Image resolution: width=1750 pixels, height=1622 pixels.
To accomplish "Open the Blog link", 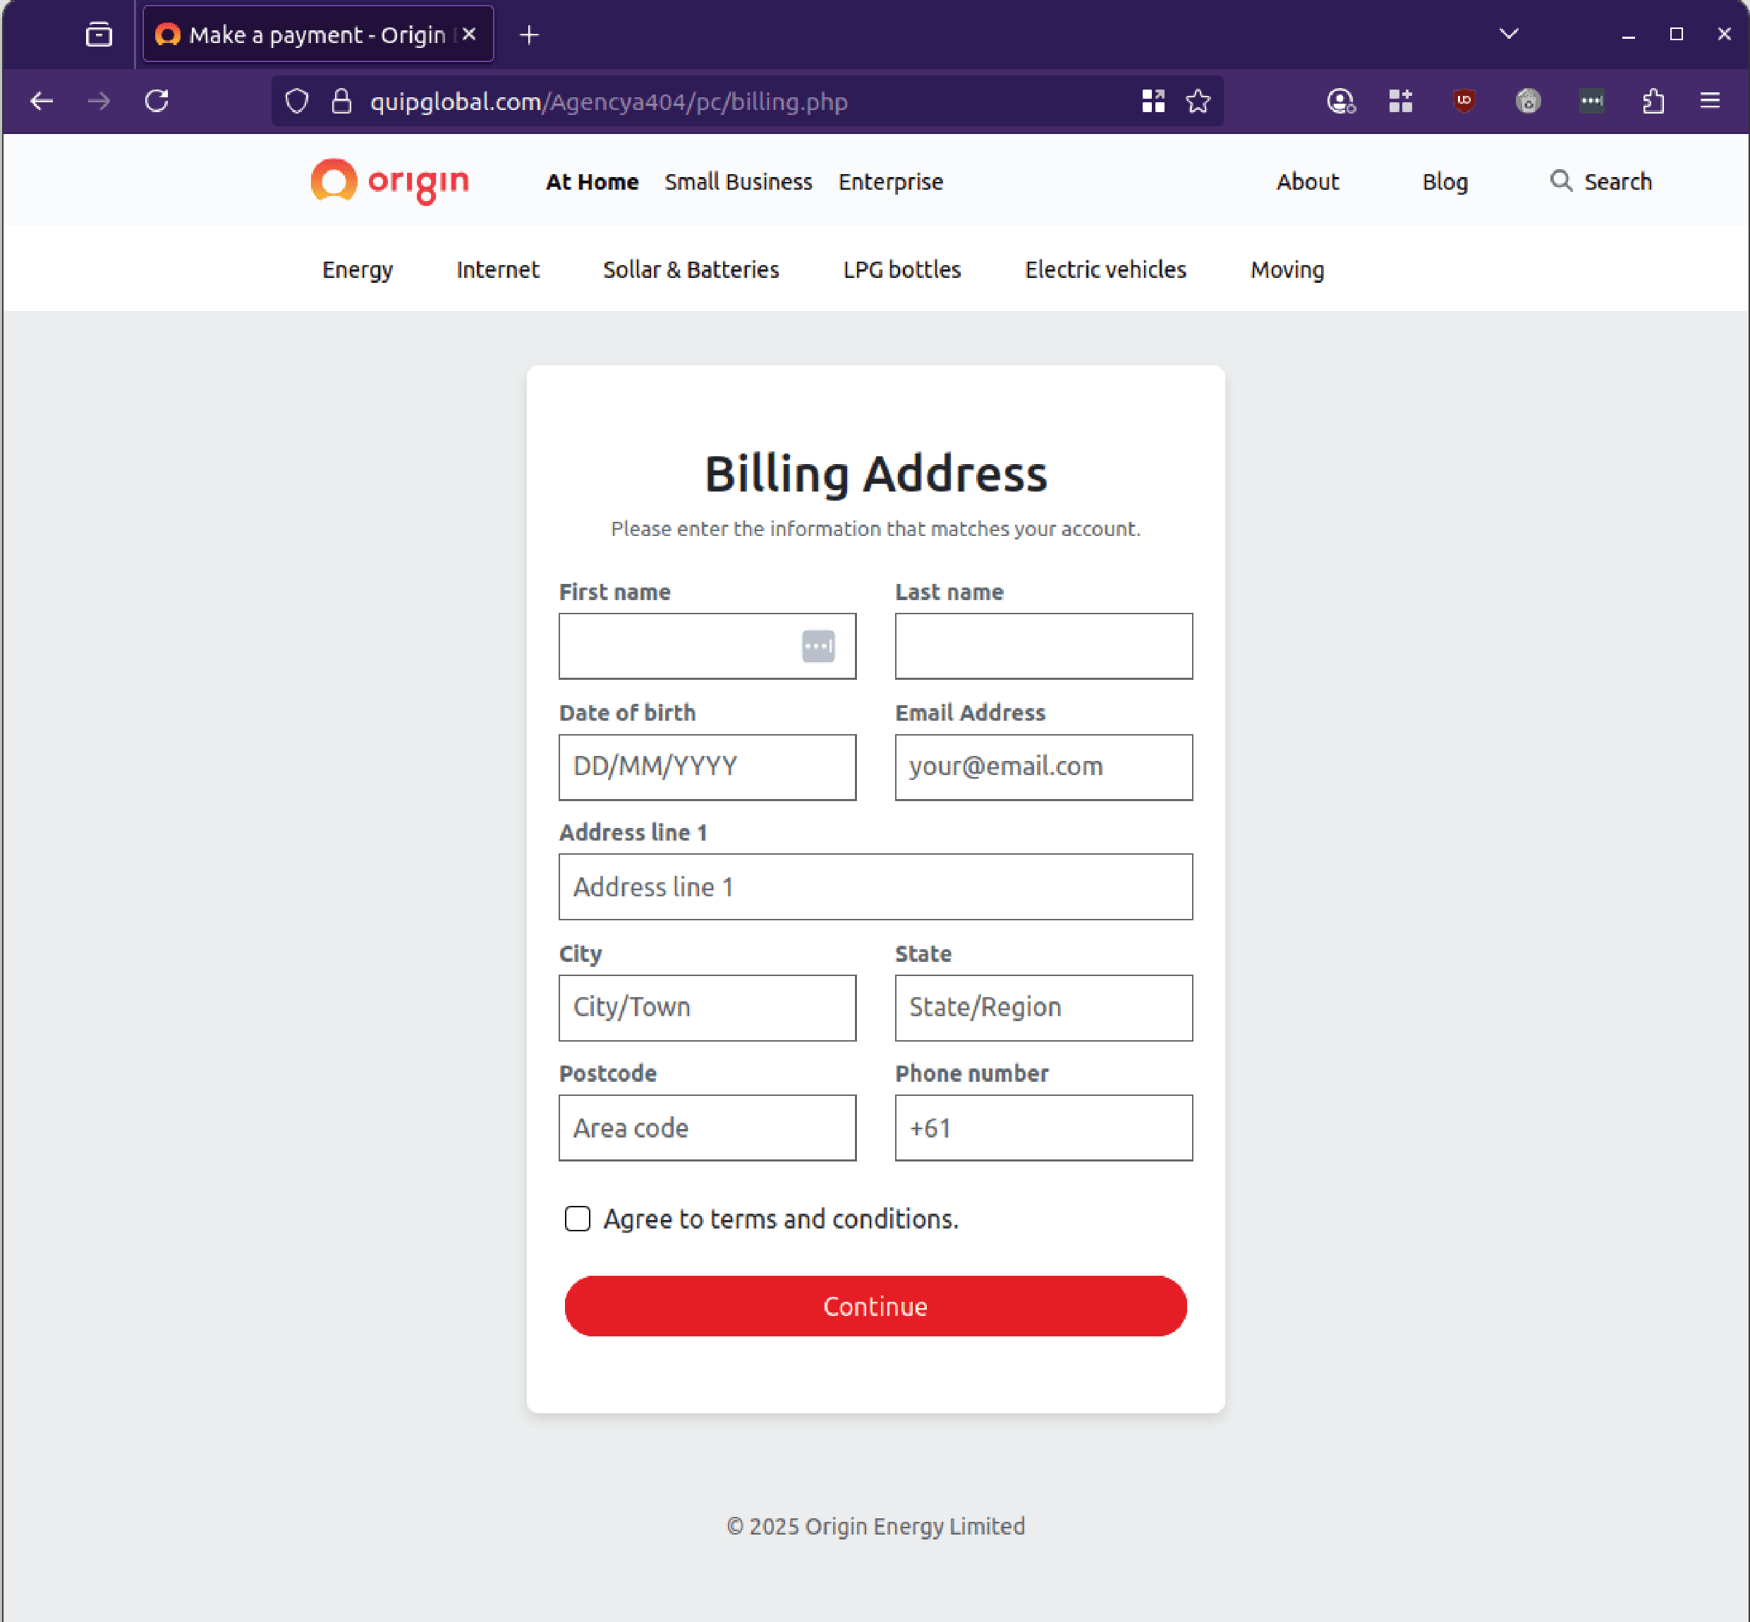I will [x=1444, y=181].
